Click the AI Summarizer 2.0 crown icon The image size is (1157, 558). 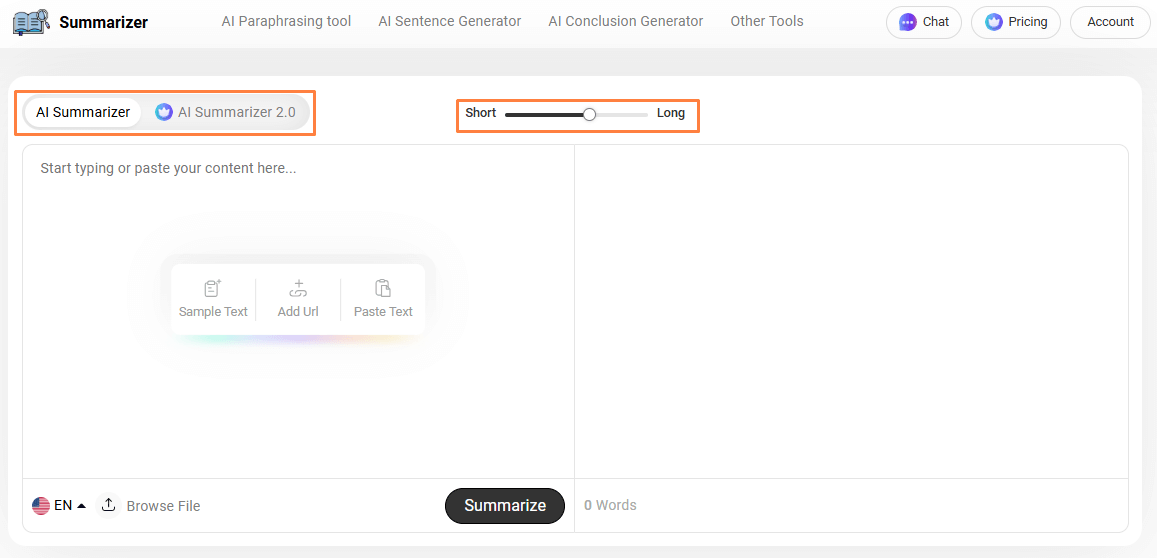pyautogui.click(x=164, y=112)
